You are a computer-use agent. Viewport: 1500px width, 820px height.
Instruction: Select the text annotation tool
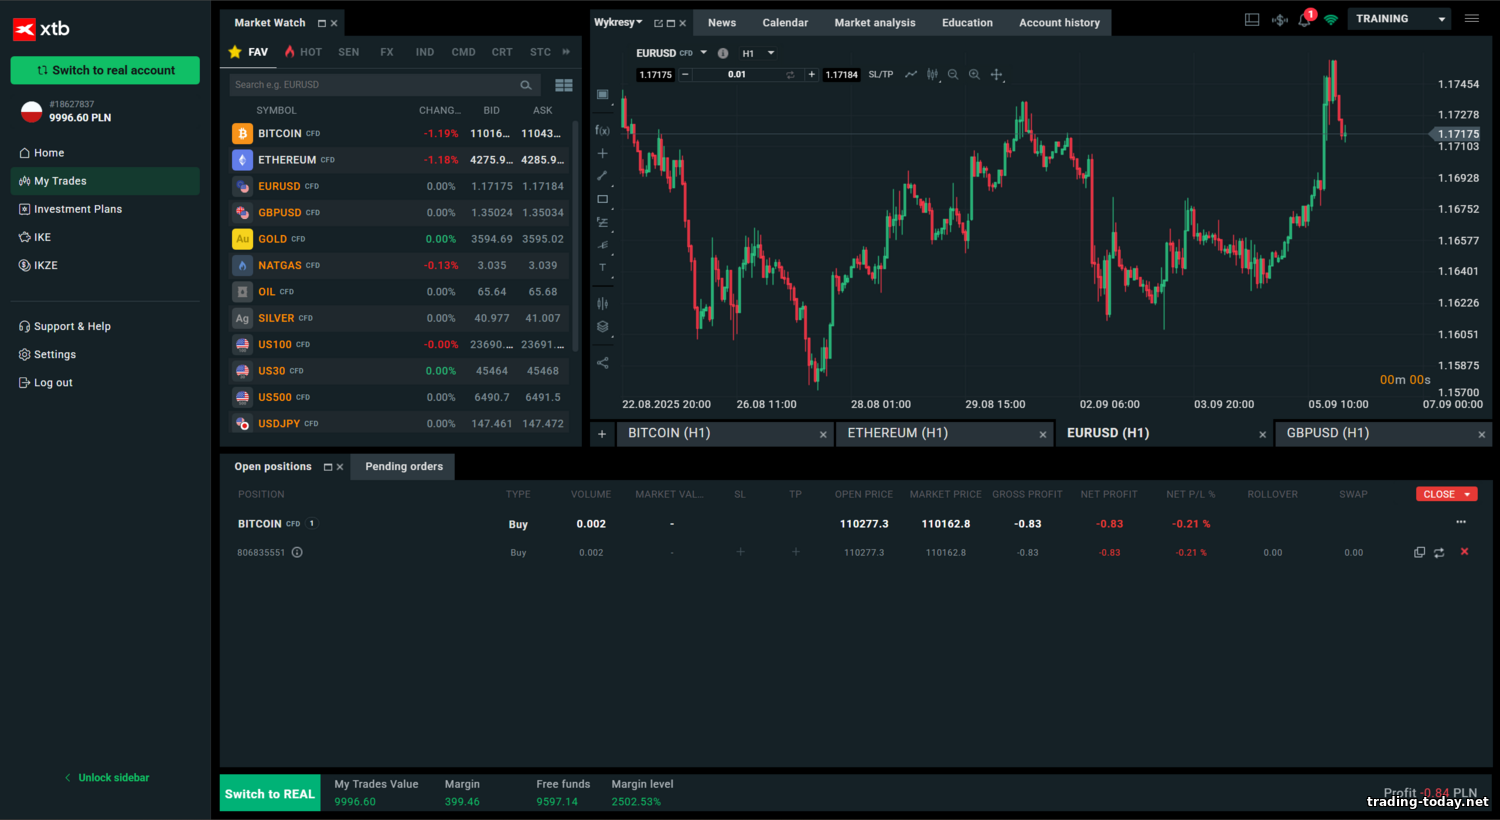602,268
